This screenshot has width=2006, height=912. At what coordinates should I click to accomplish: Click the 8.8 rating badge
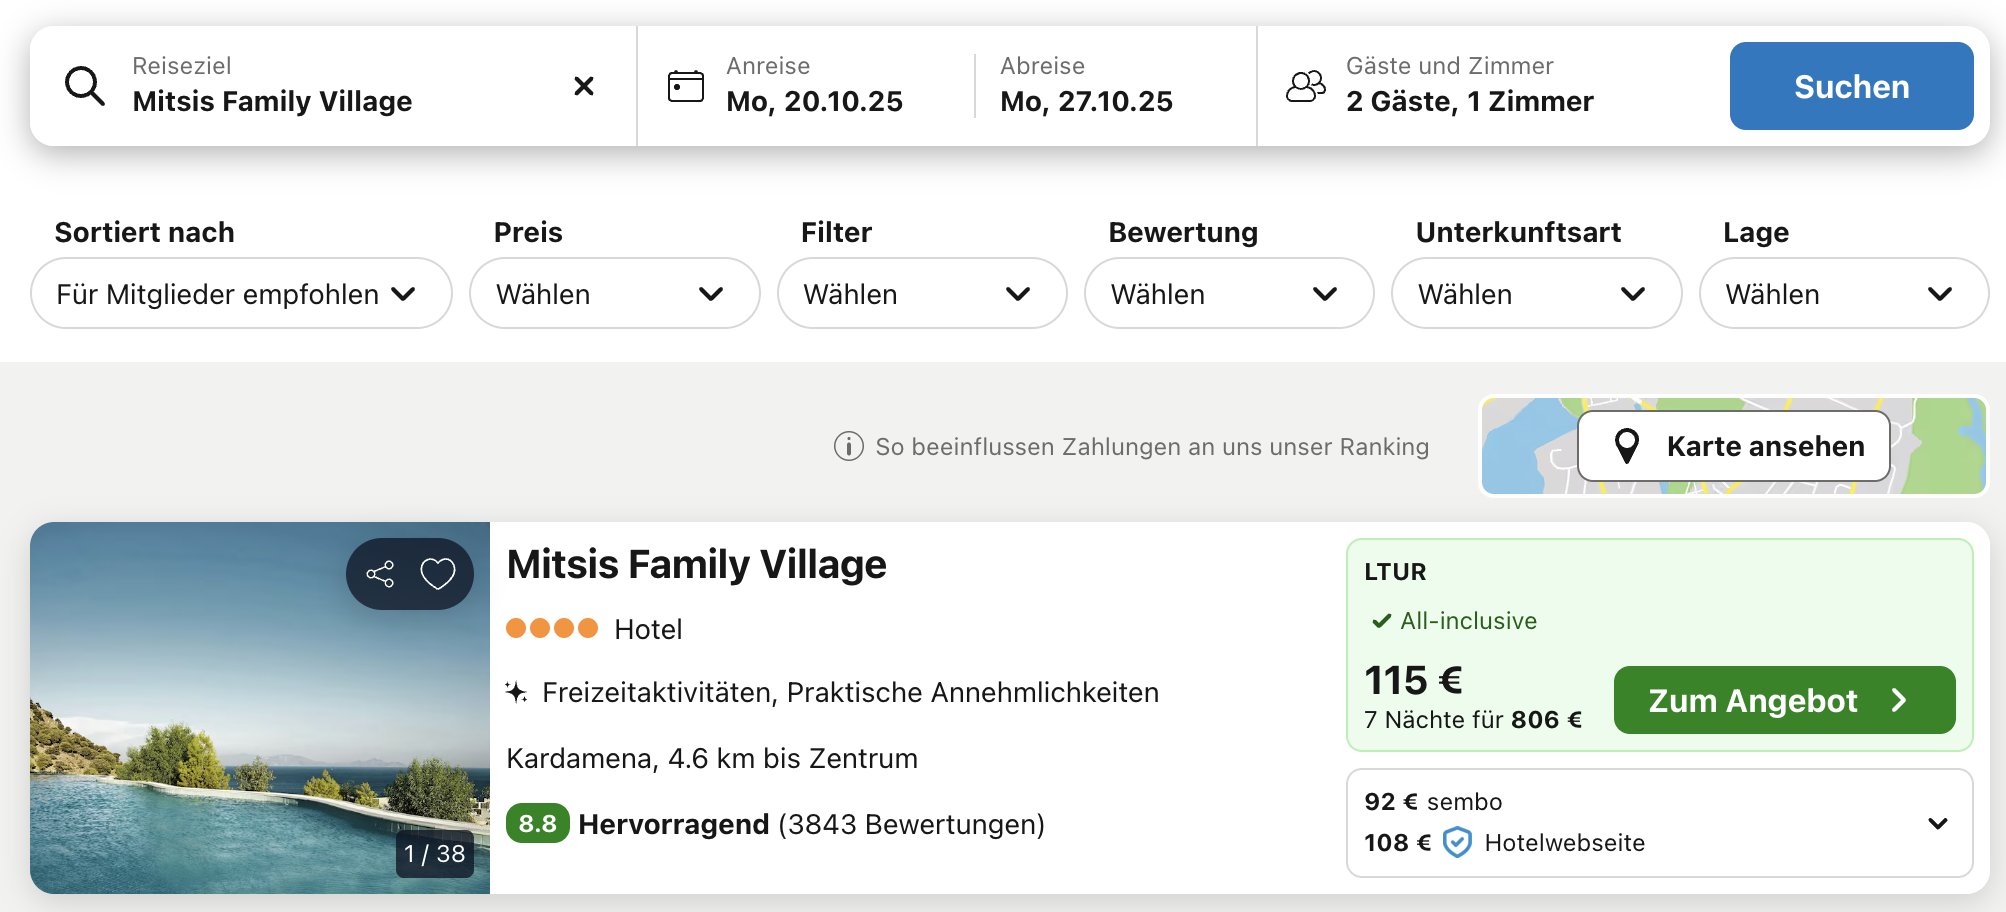point(538,823)
